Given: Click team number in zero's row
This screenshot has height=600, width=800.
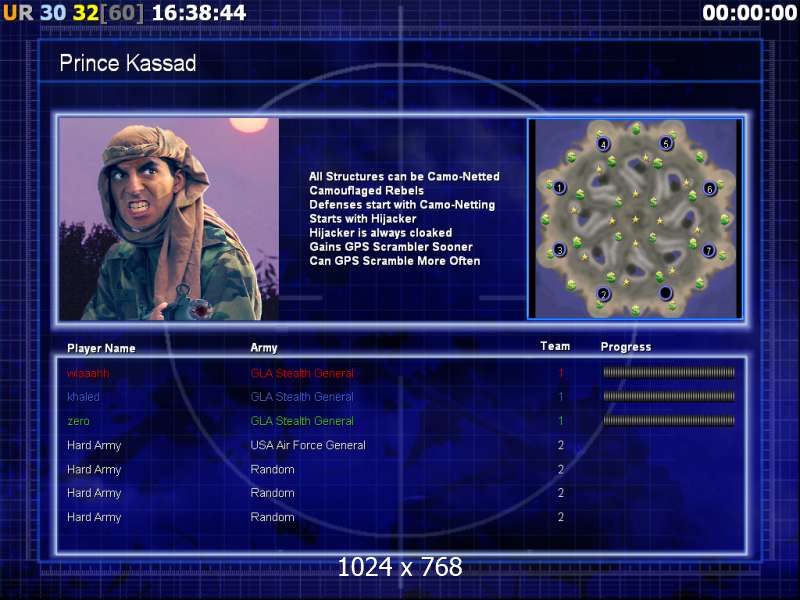Looking at the screenshot, I should pyautogui.click(x=561, y=421).
